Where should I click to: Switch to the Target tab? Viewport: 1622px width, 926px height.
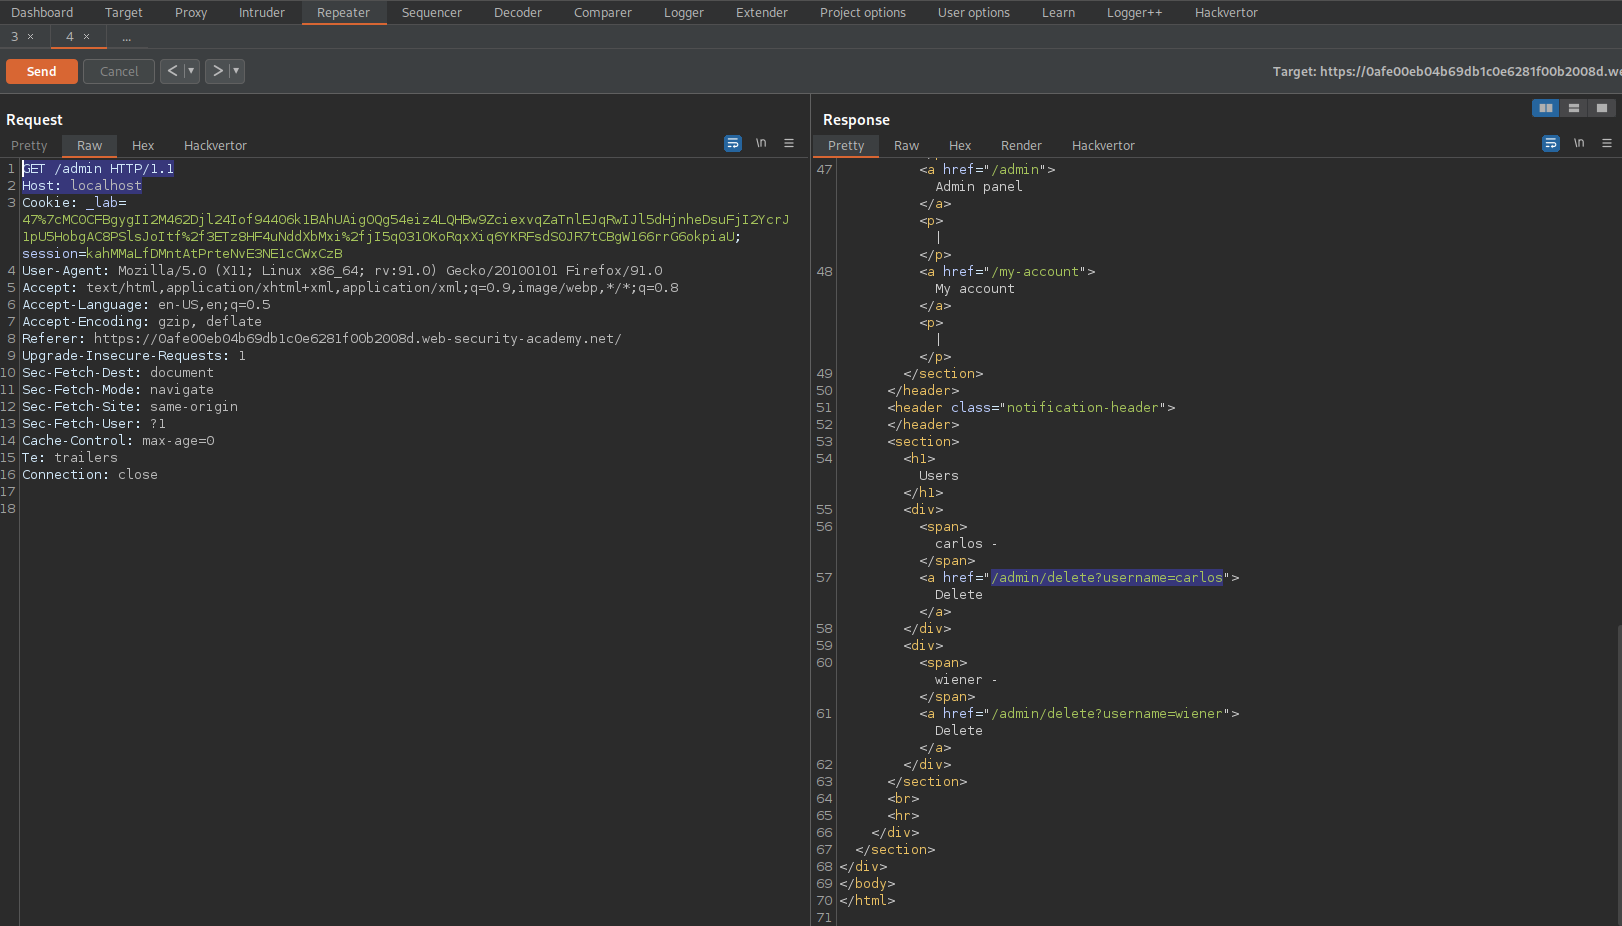click(124, 13)
